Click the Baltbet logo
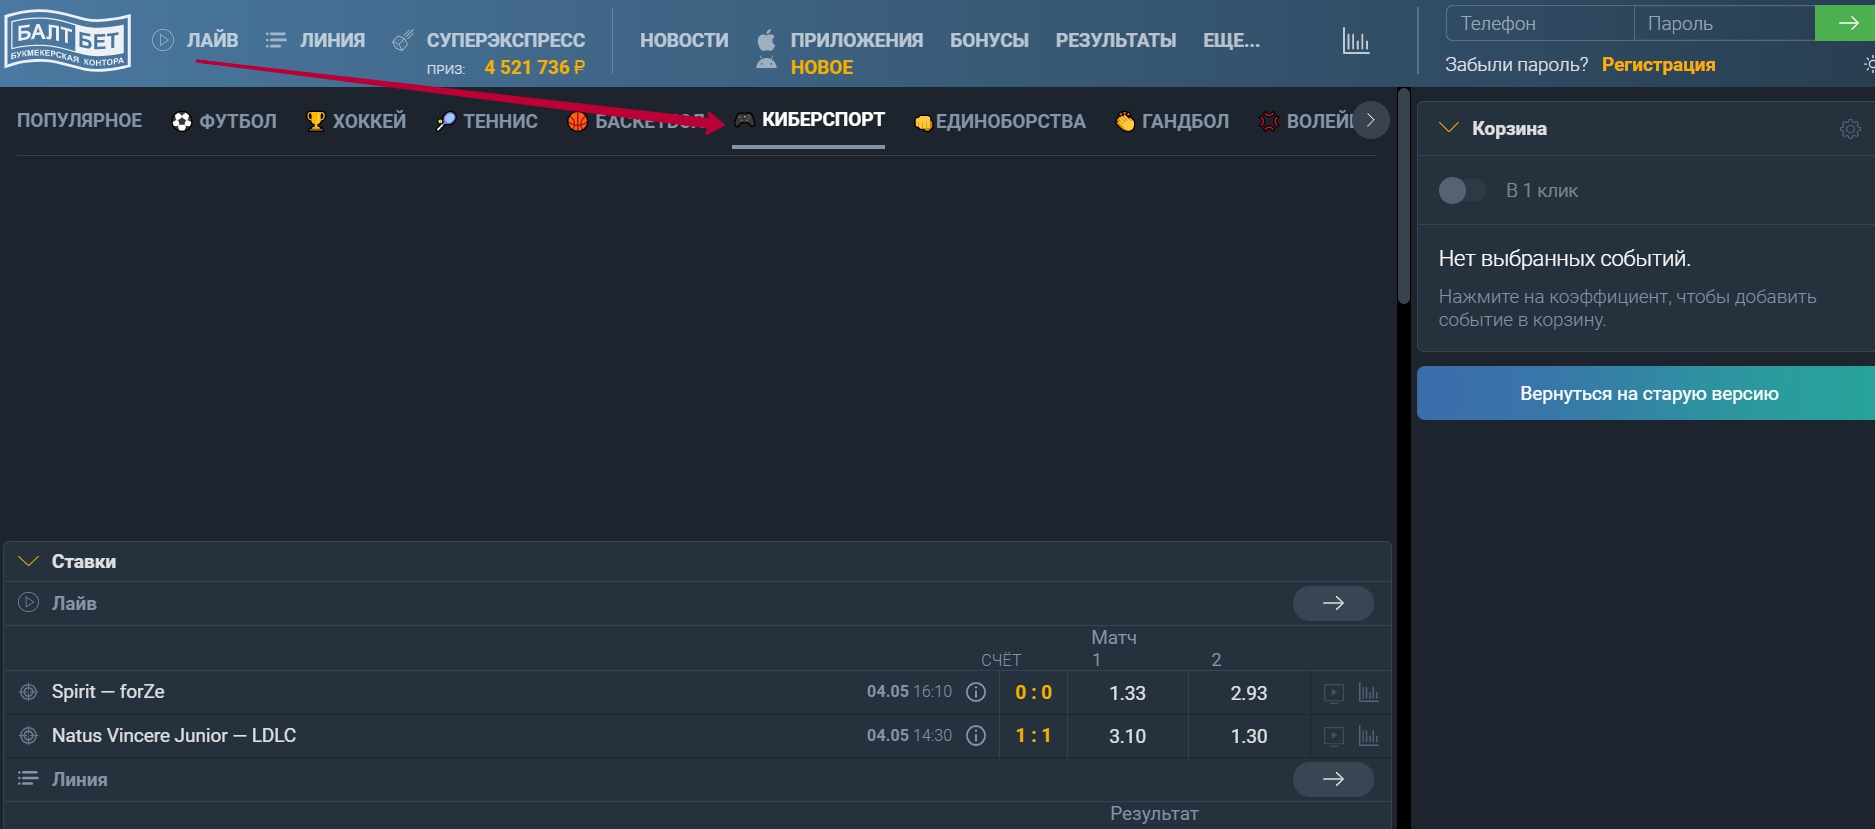This screenshot has height=829, width=1875. tap(67, 40)
